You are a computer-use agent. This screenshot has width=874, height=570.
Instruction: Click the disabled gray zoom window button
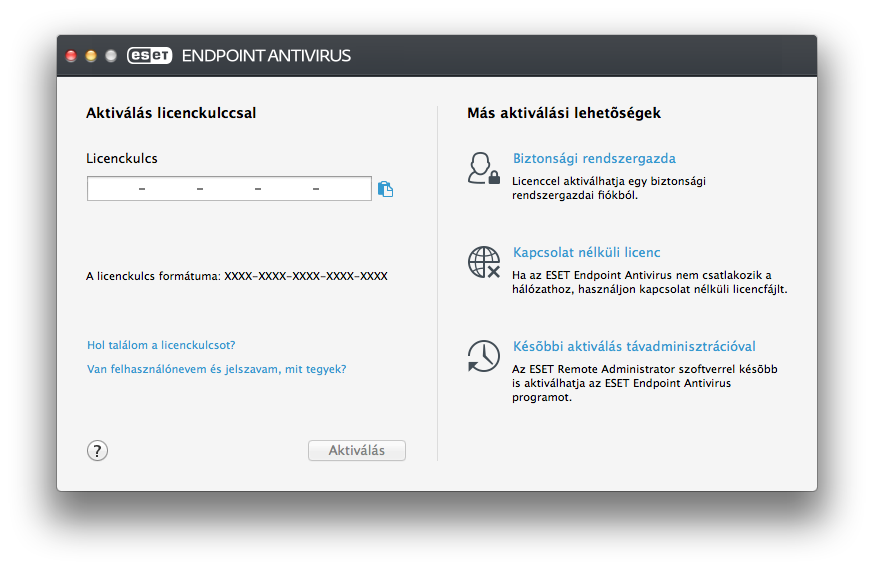111,56
